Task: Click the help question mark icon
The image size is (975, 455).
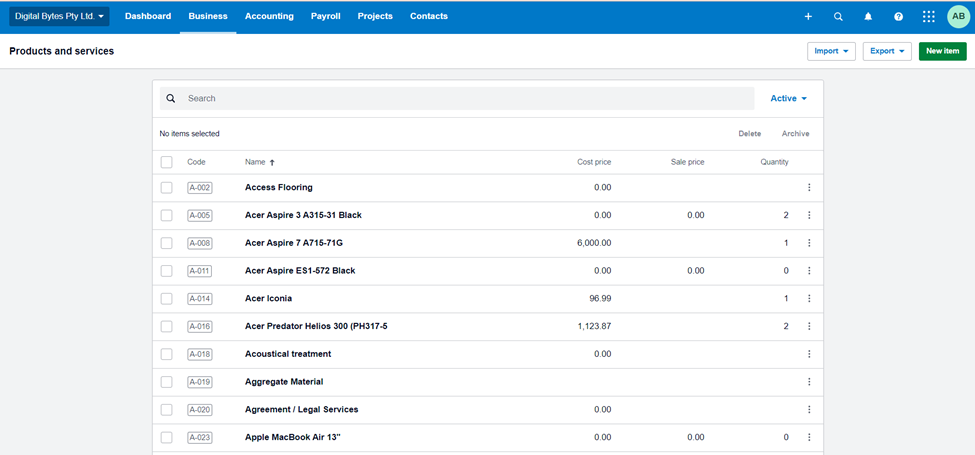Action: click(x=898, y=17)
